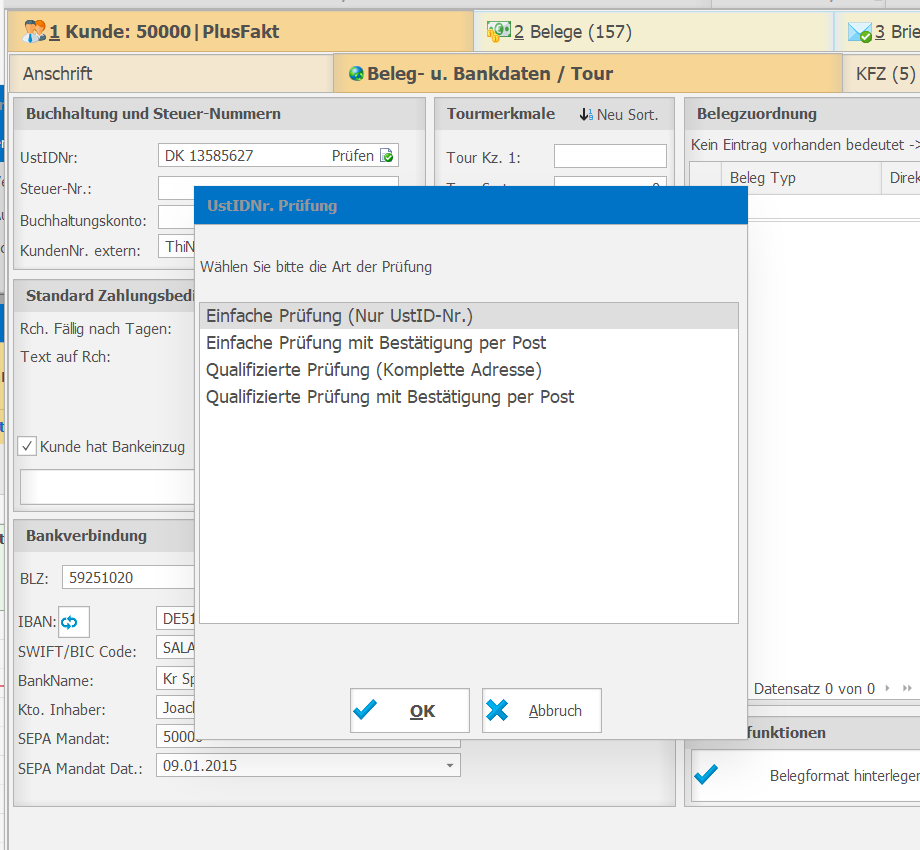Click the customer icon on Kunde tab
This screenshot has width=920, height=850.
coord(34,31)
